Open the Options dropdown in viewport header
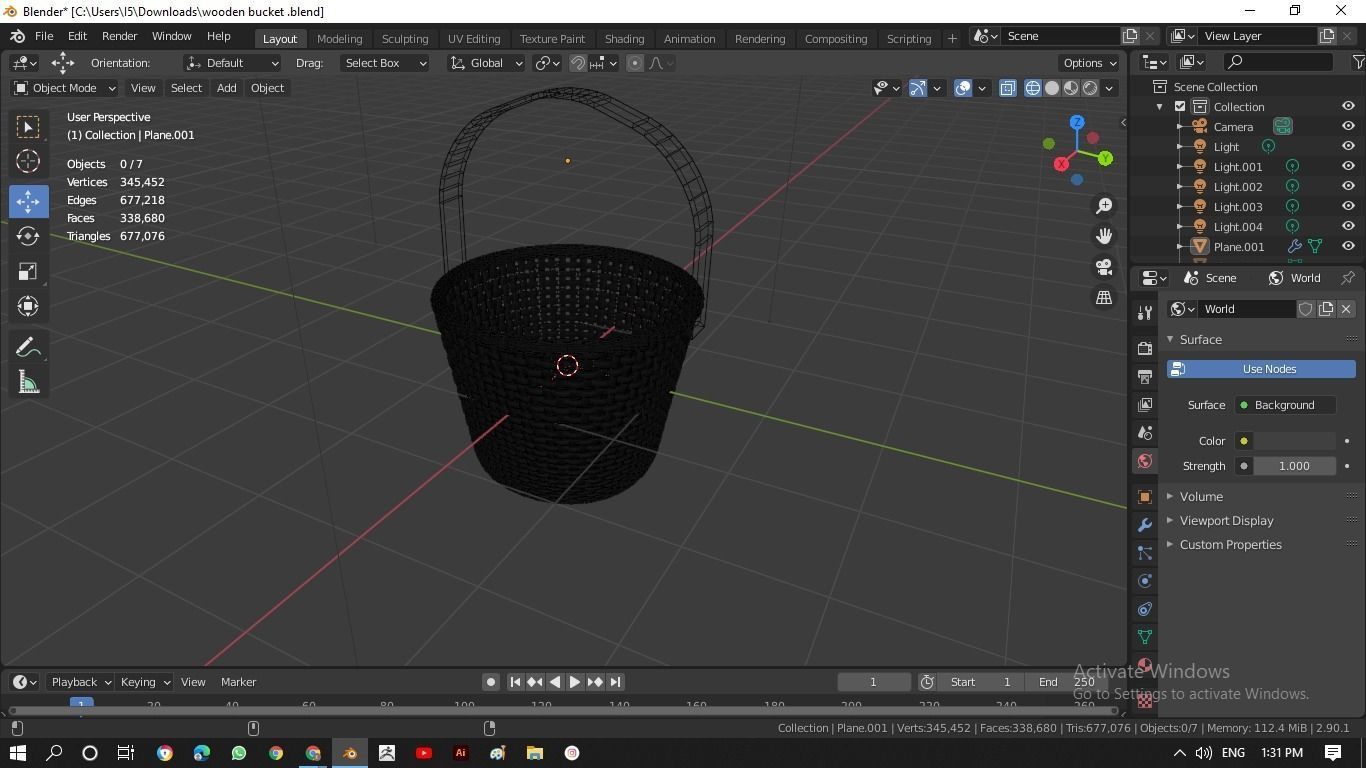Image resolution: width=1366 pixels, height=768 pixels. tap(1090, 63)
